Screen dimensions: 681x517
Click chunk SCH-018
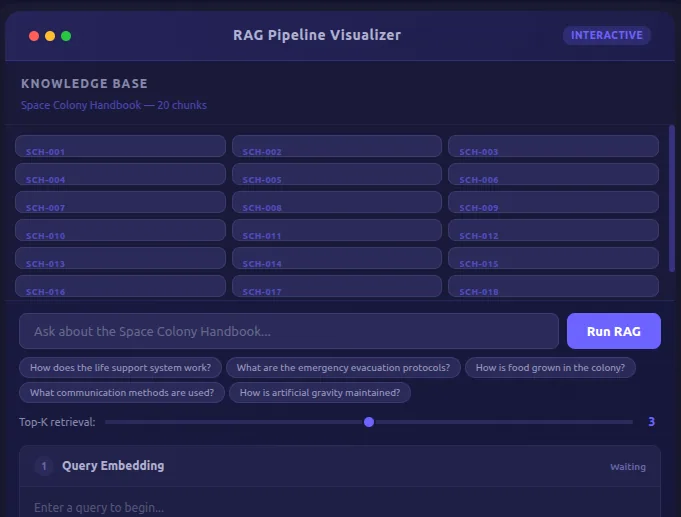(x=553, y=286)
